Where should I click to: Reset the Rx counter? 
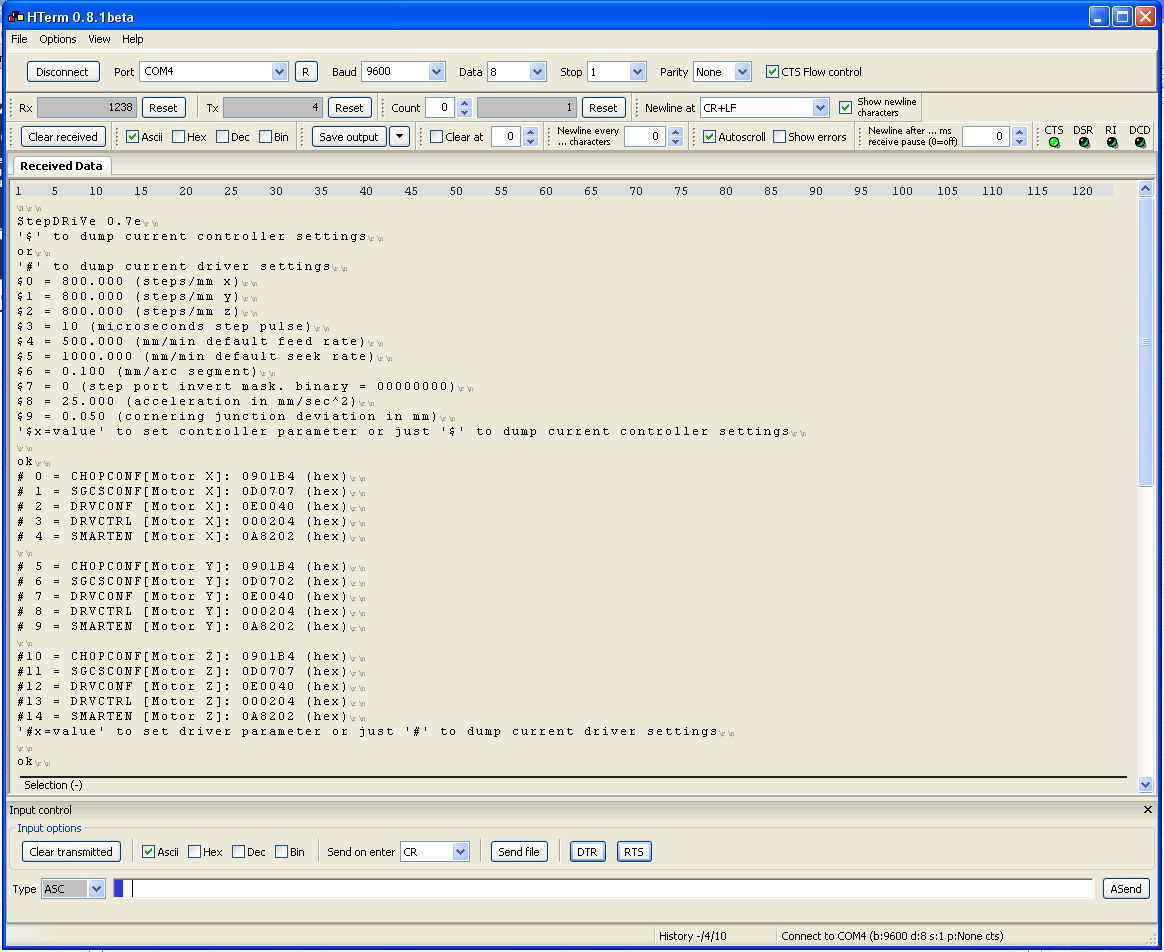[x=163, y=108]
